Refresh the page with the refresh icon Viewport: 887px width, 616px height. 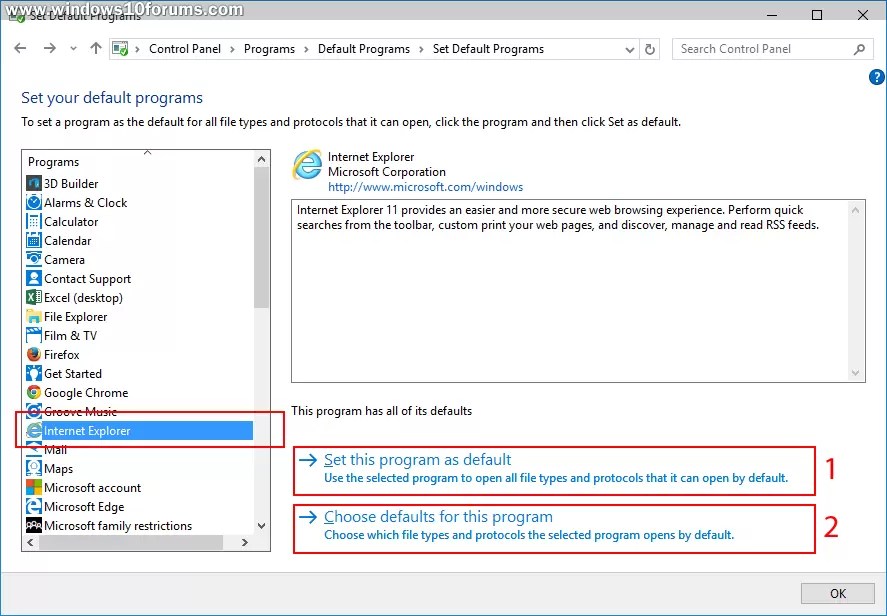(649, 48)
